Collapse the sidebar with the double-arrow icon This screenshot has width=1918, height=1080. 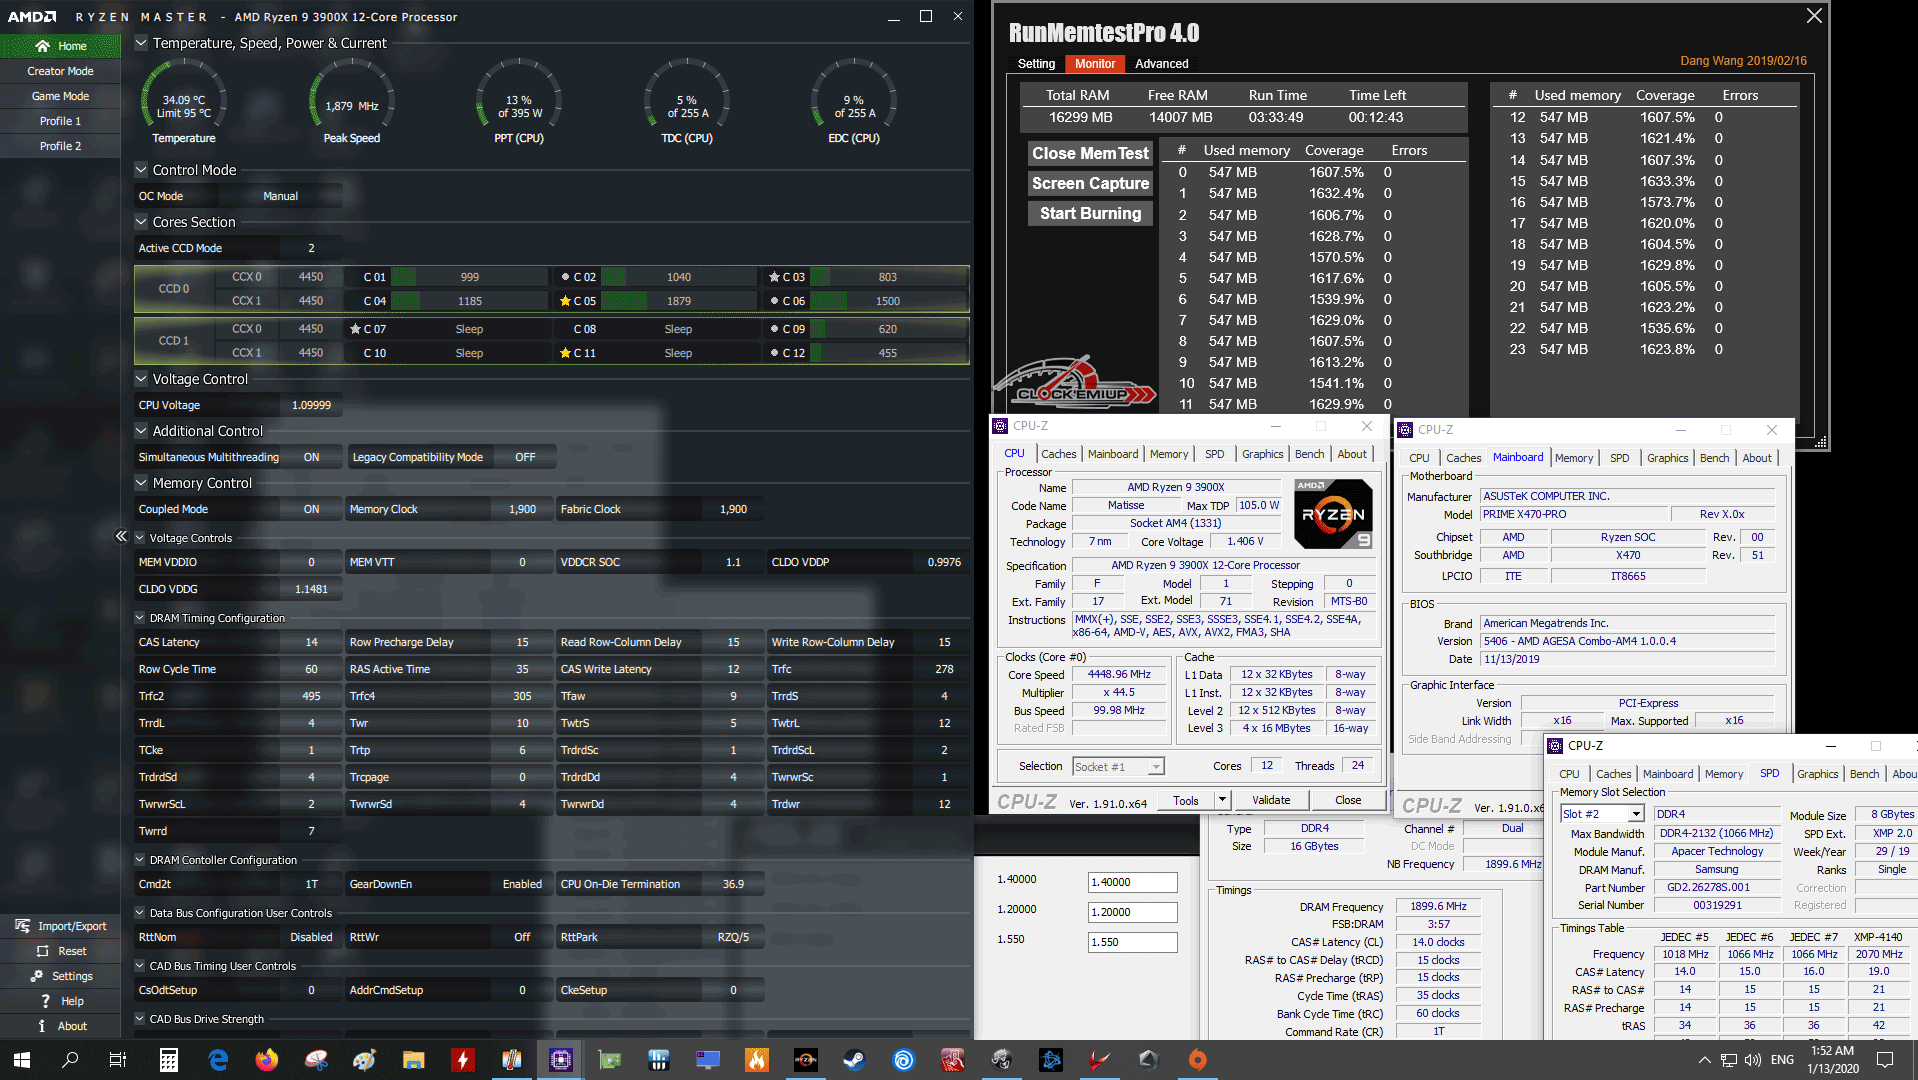(121, 536)
